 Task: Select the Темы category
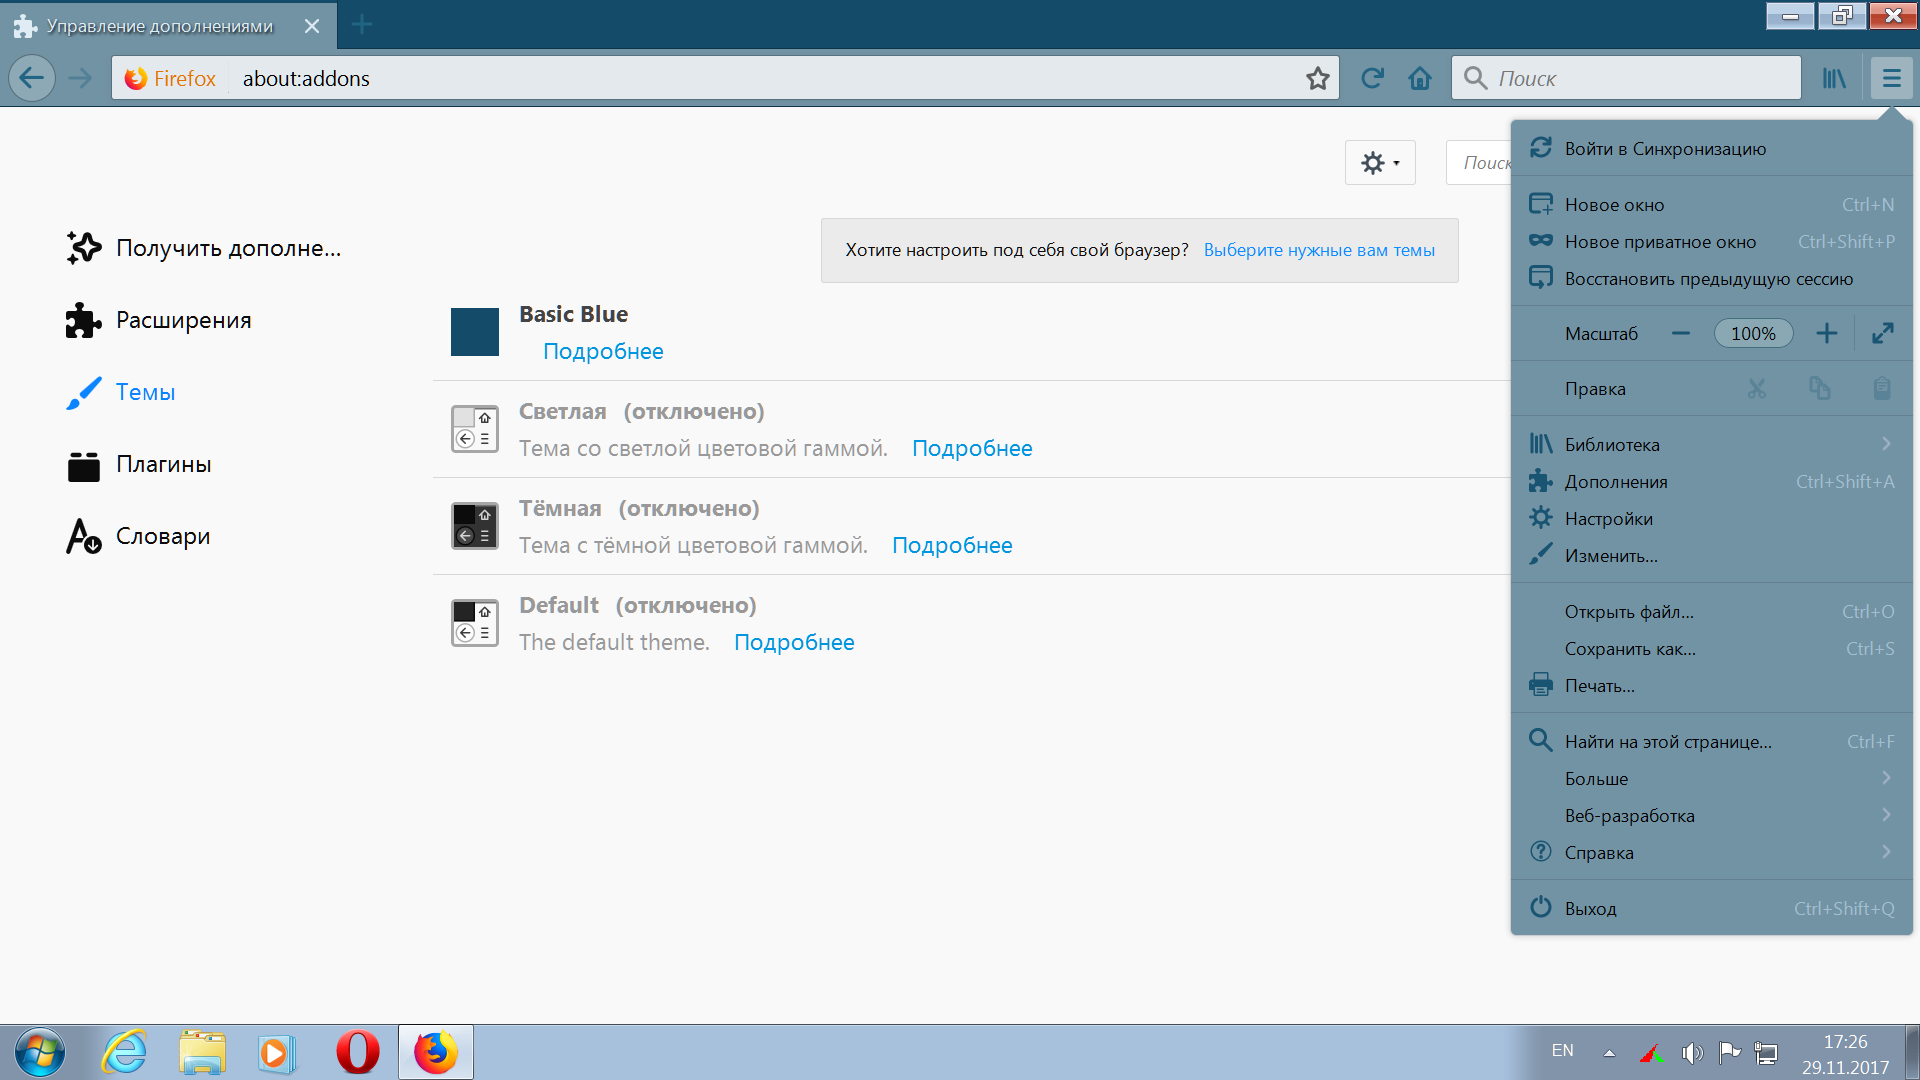pyautogui.click(x=121, y=392)
